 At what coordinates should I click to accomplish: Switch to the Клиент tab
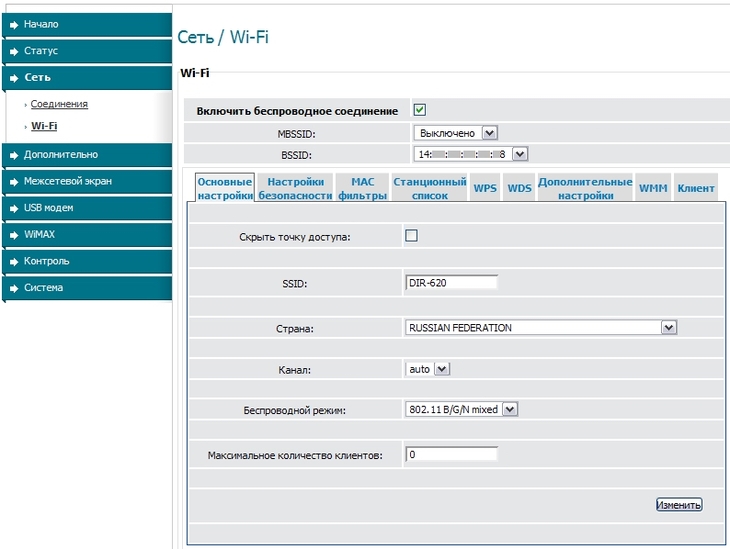click(x=696, y=188)
